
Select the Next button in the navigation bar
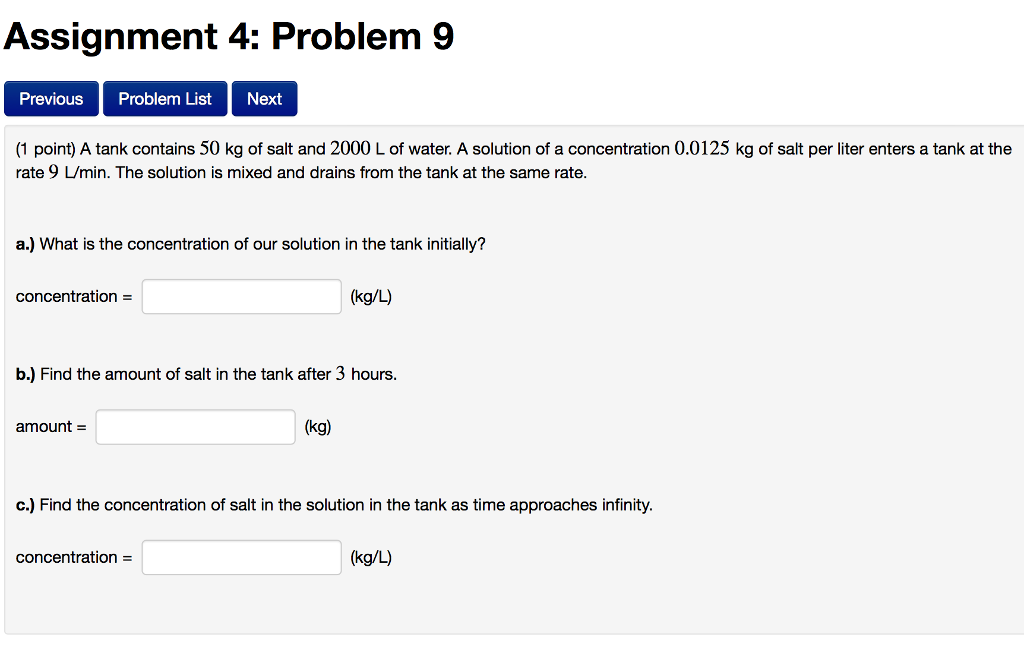pos(264,98)
